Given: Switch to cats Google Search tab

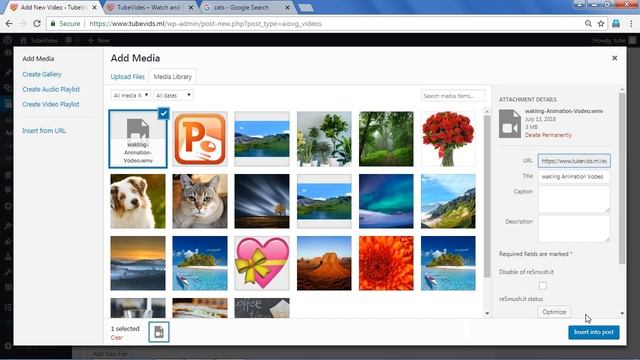Looking at the screenshot, I should pos(242,7).
